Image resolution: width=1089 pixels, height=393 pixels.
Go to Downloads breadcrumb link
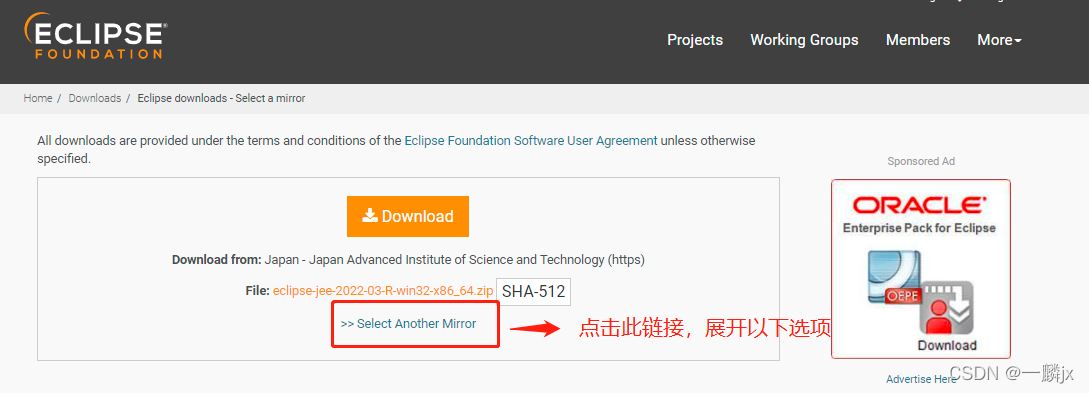coord(94,98)
